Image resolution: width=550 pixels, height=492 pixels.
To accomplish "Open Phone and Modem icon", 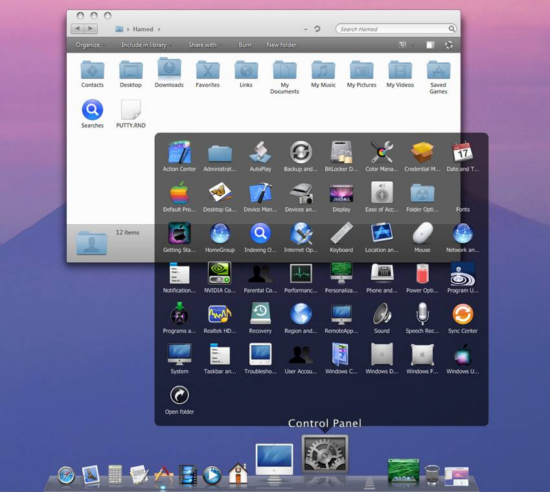I will (382, 273).
